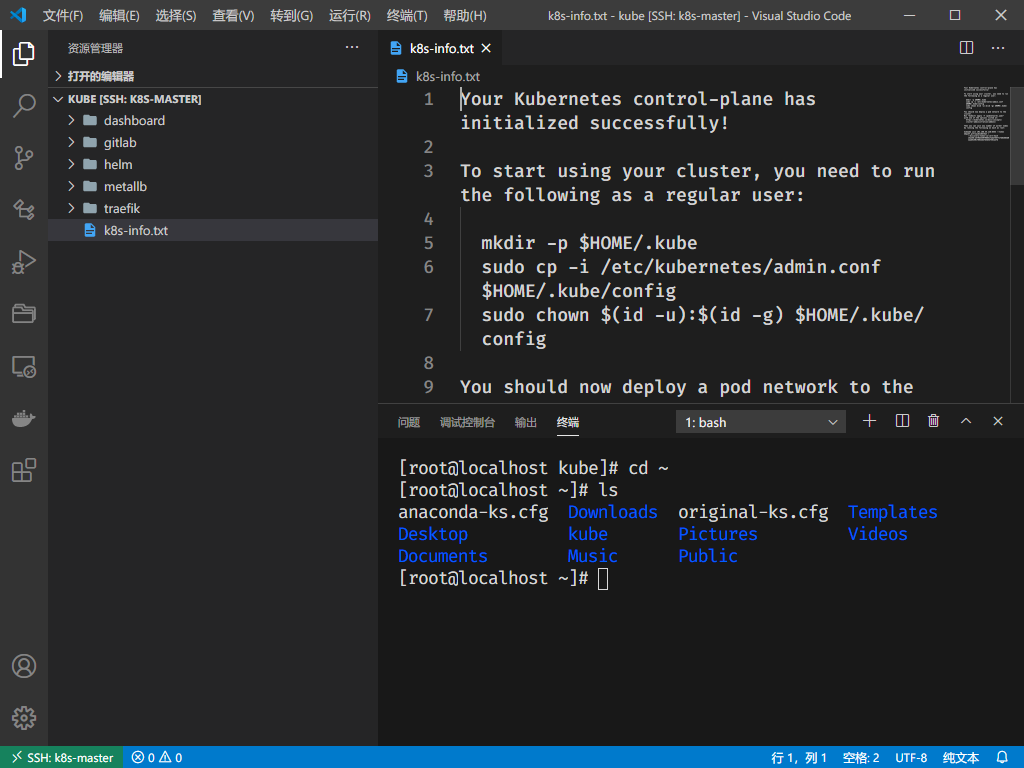The width and height of the screenshot is (1024, 768).
Task: Create a new terminal with plus icon
Action: (869, 421)
